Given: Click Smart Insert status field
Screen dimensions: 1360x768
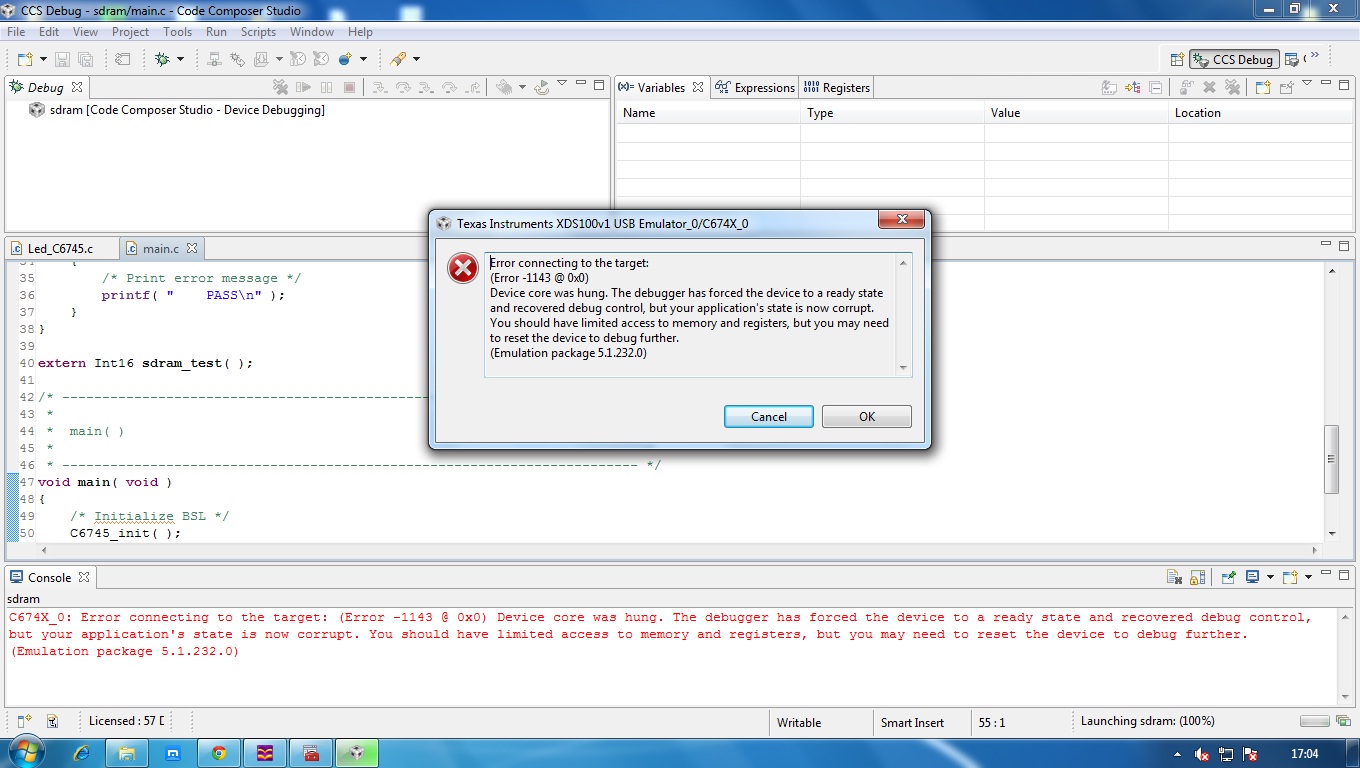Looking at the screenshot, I should [x=912, y=722].
